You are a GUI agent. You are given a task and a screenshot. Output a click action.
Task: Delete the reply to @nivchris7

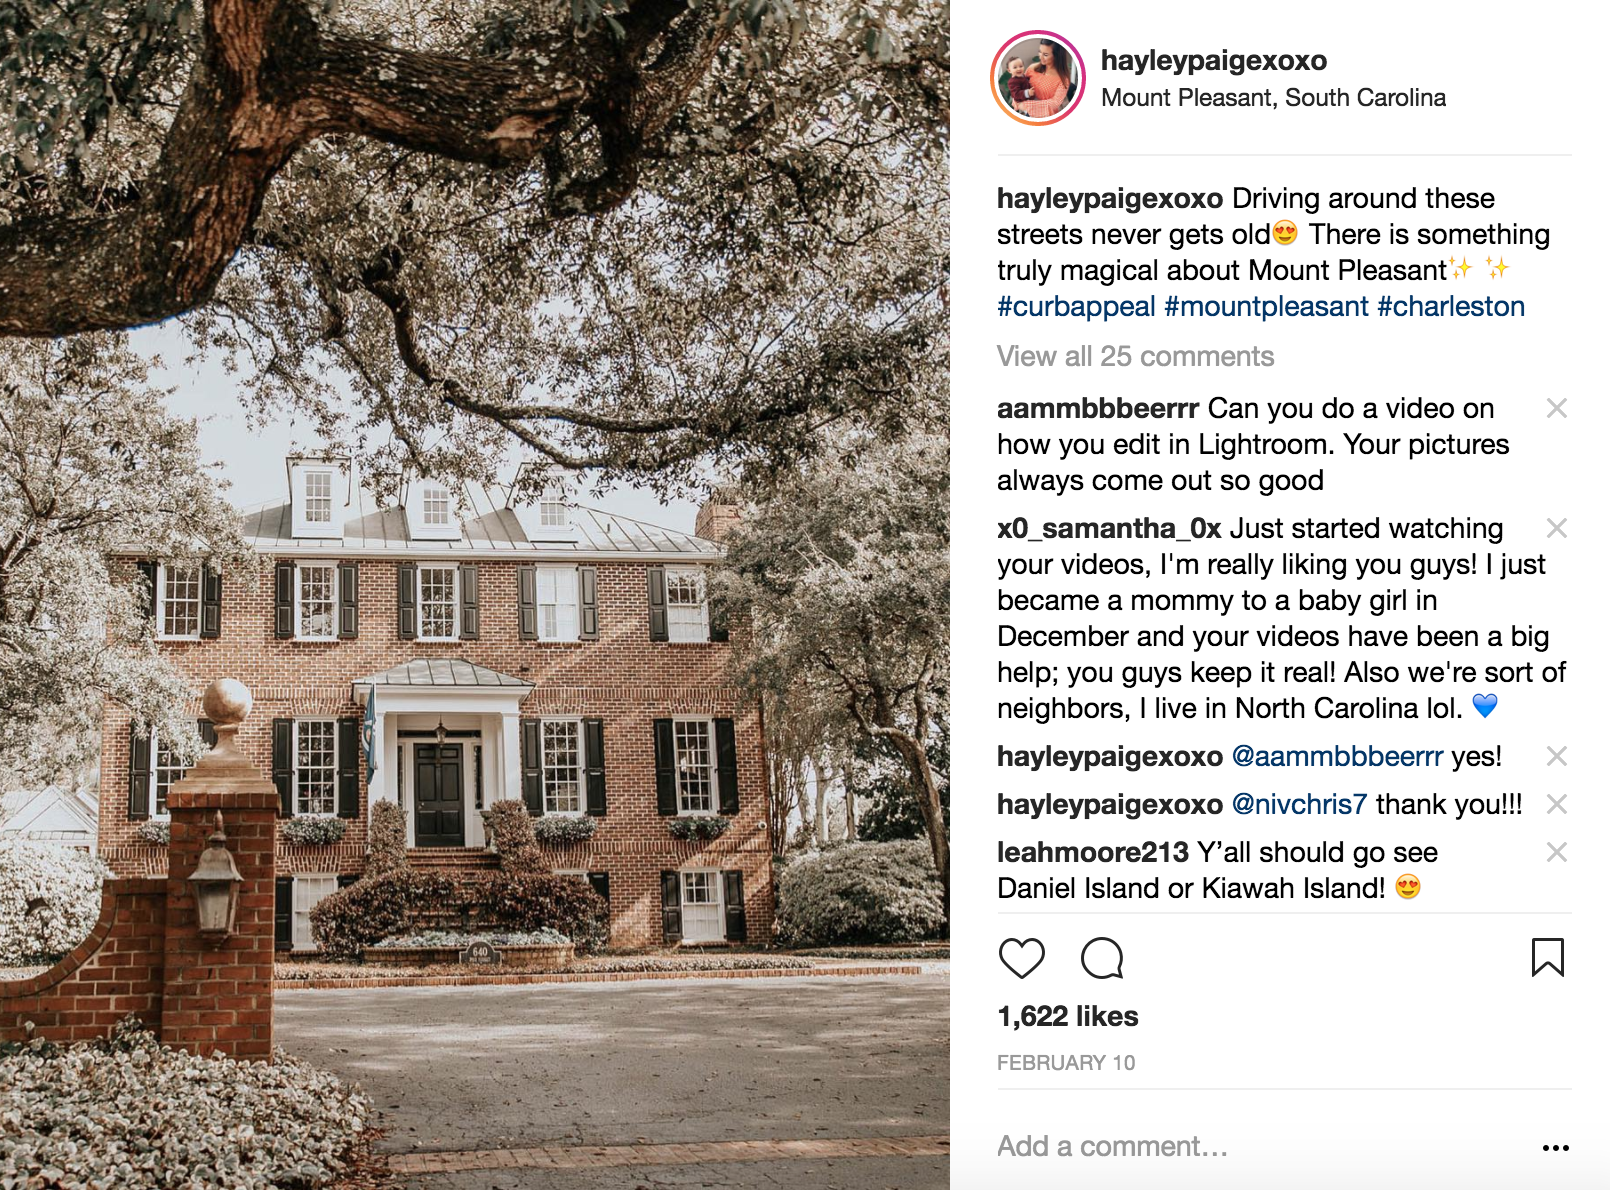click(1556, 804)
